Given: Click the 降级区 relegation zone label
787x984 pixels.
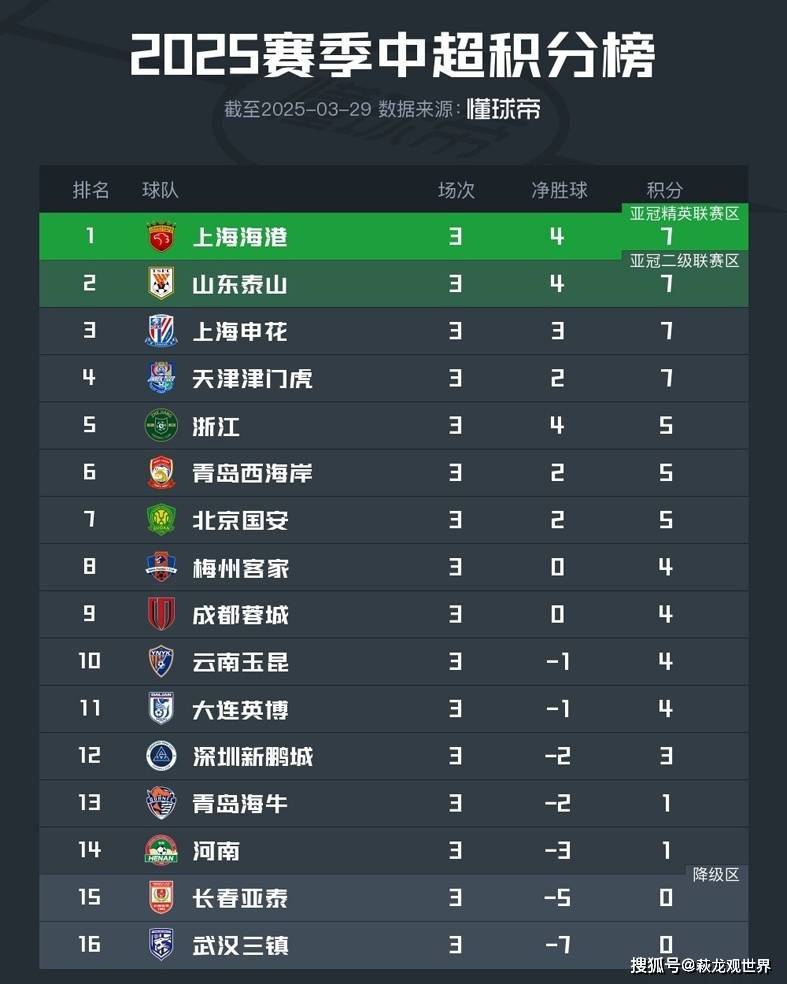Looking at the screenshot, I should pos(716,875).
